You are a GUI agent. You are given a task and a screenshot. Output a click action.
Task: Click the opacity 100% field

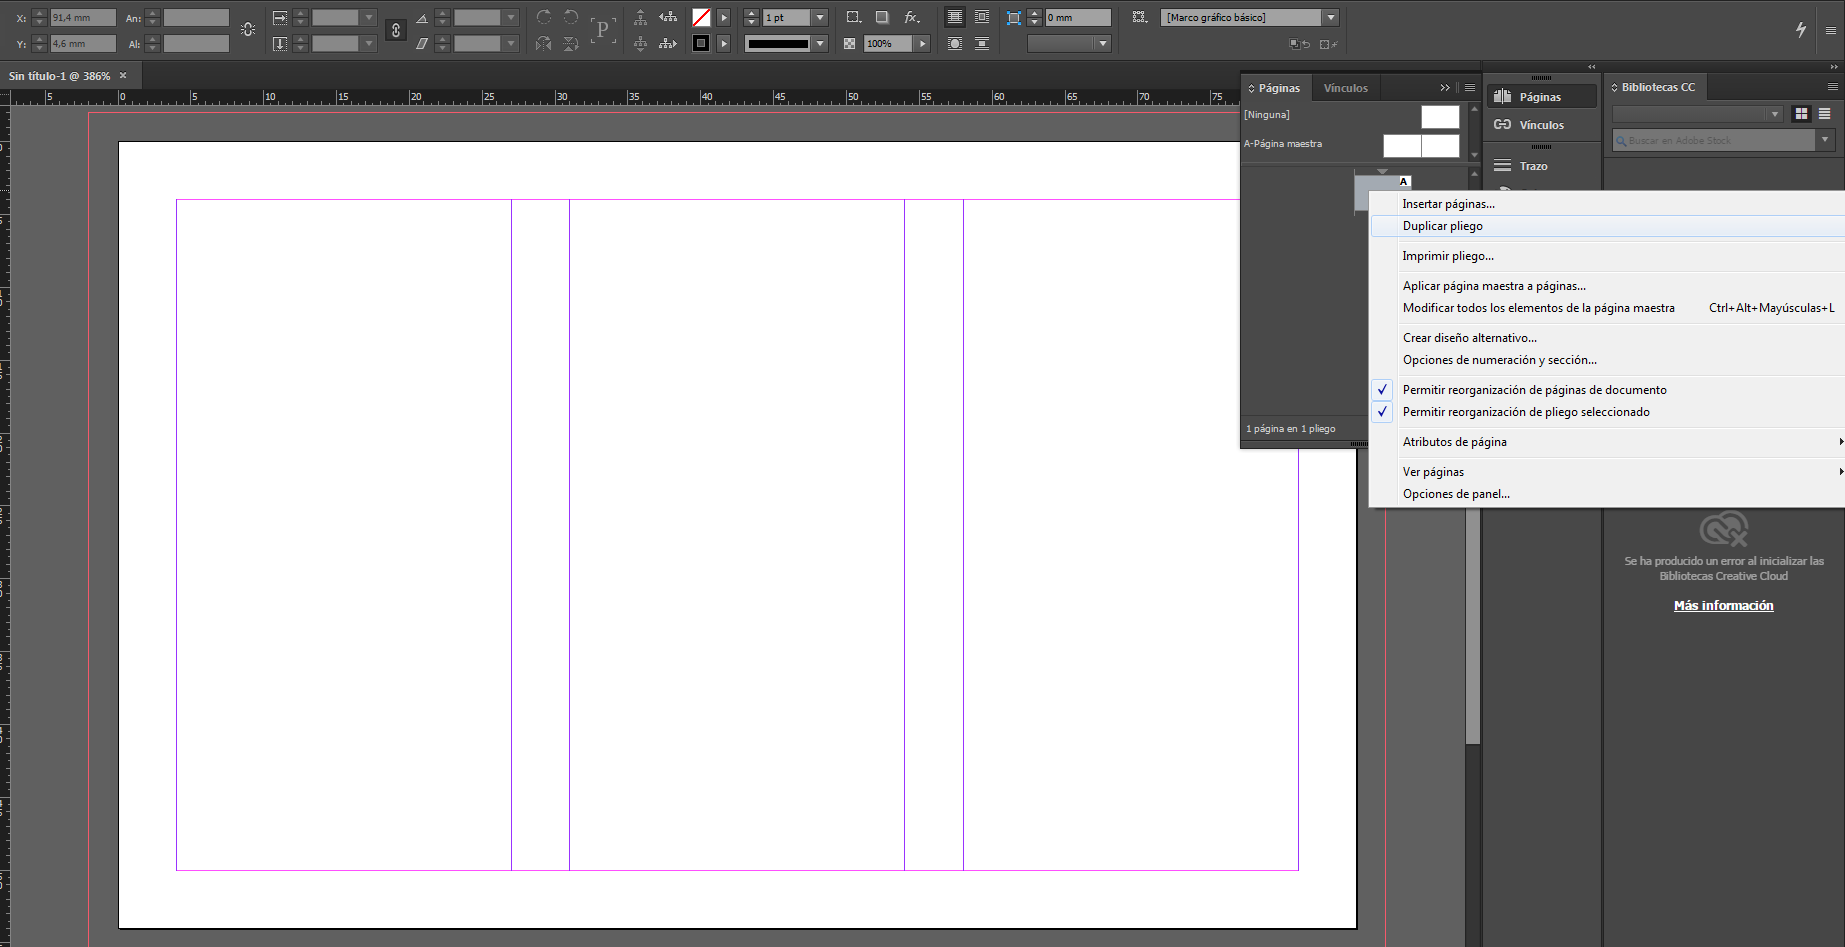click(x=889, y=43)
